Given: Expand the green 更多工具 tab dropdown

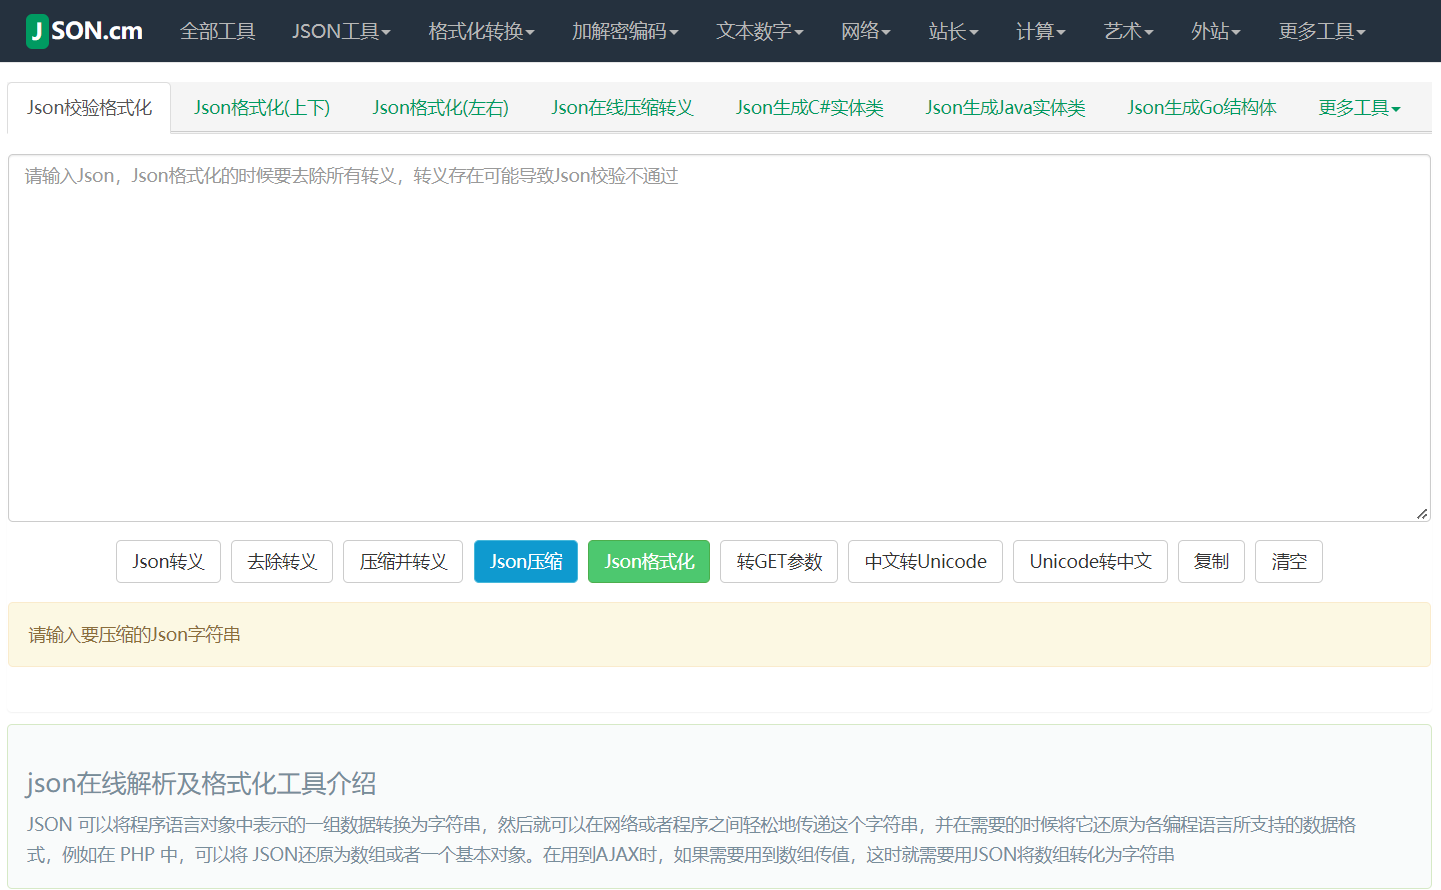Looking at the screenshot, I should [x=1358, y=108].
